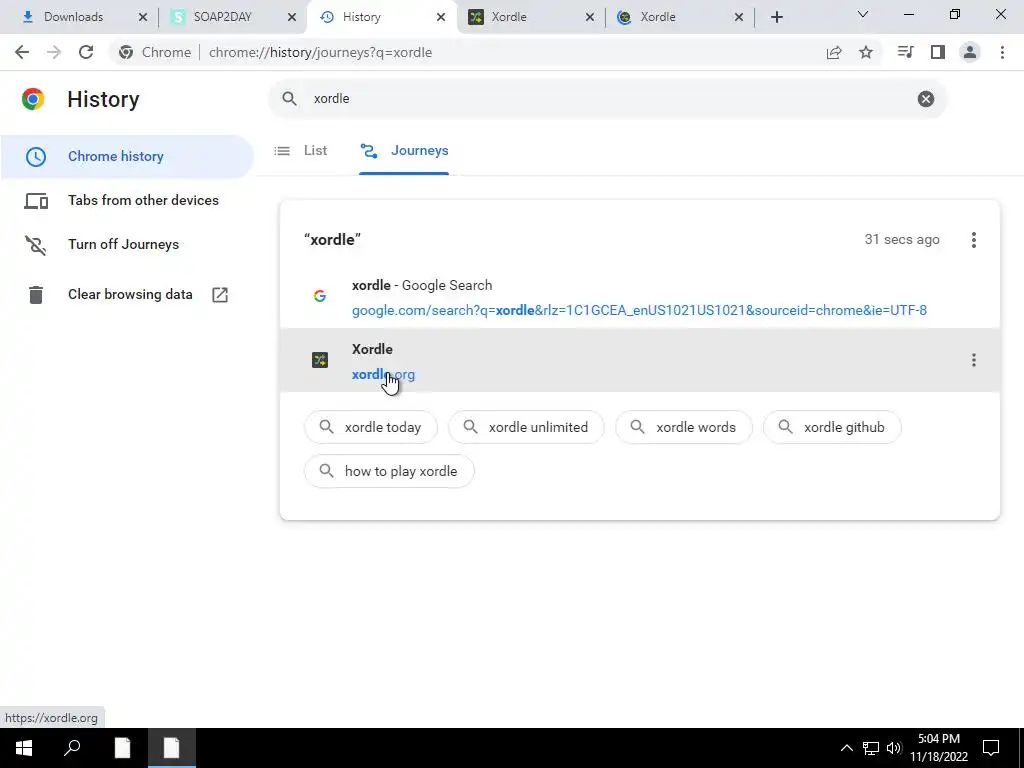Click the active file icon in taskbar

click(172, 748)
